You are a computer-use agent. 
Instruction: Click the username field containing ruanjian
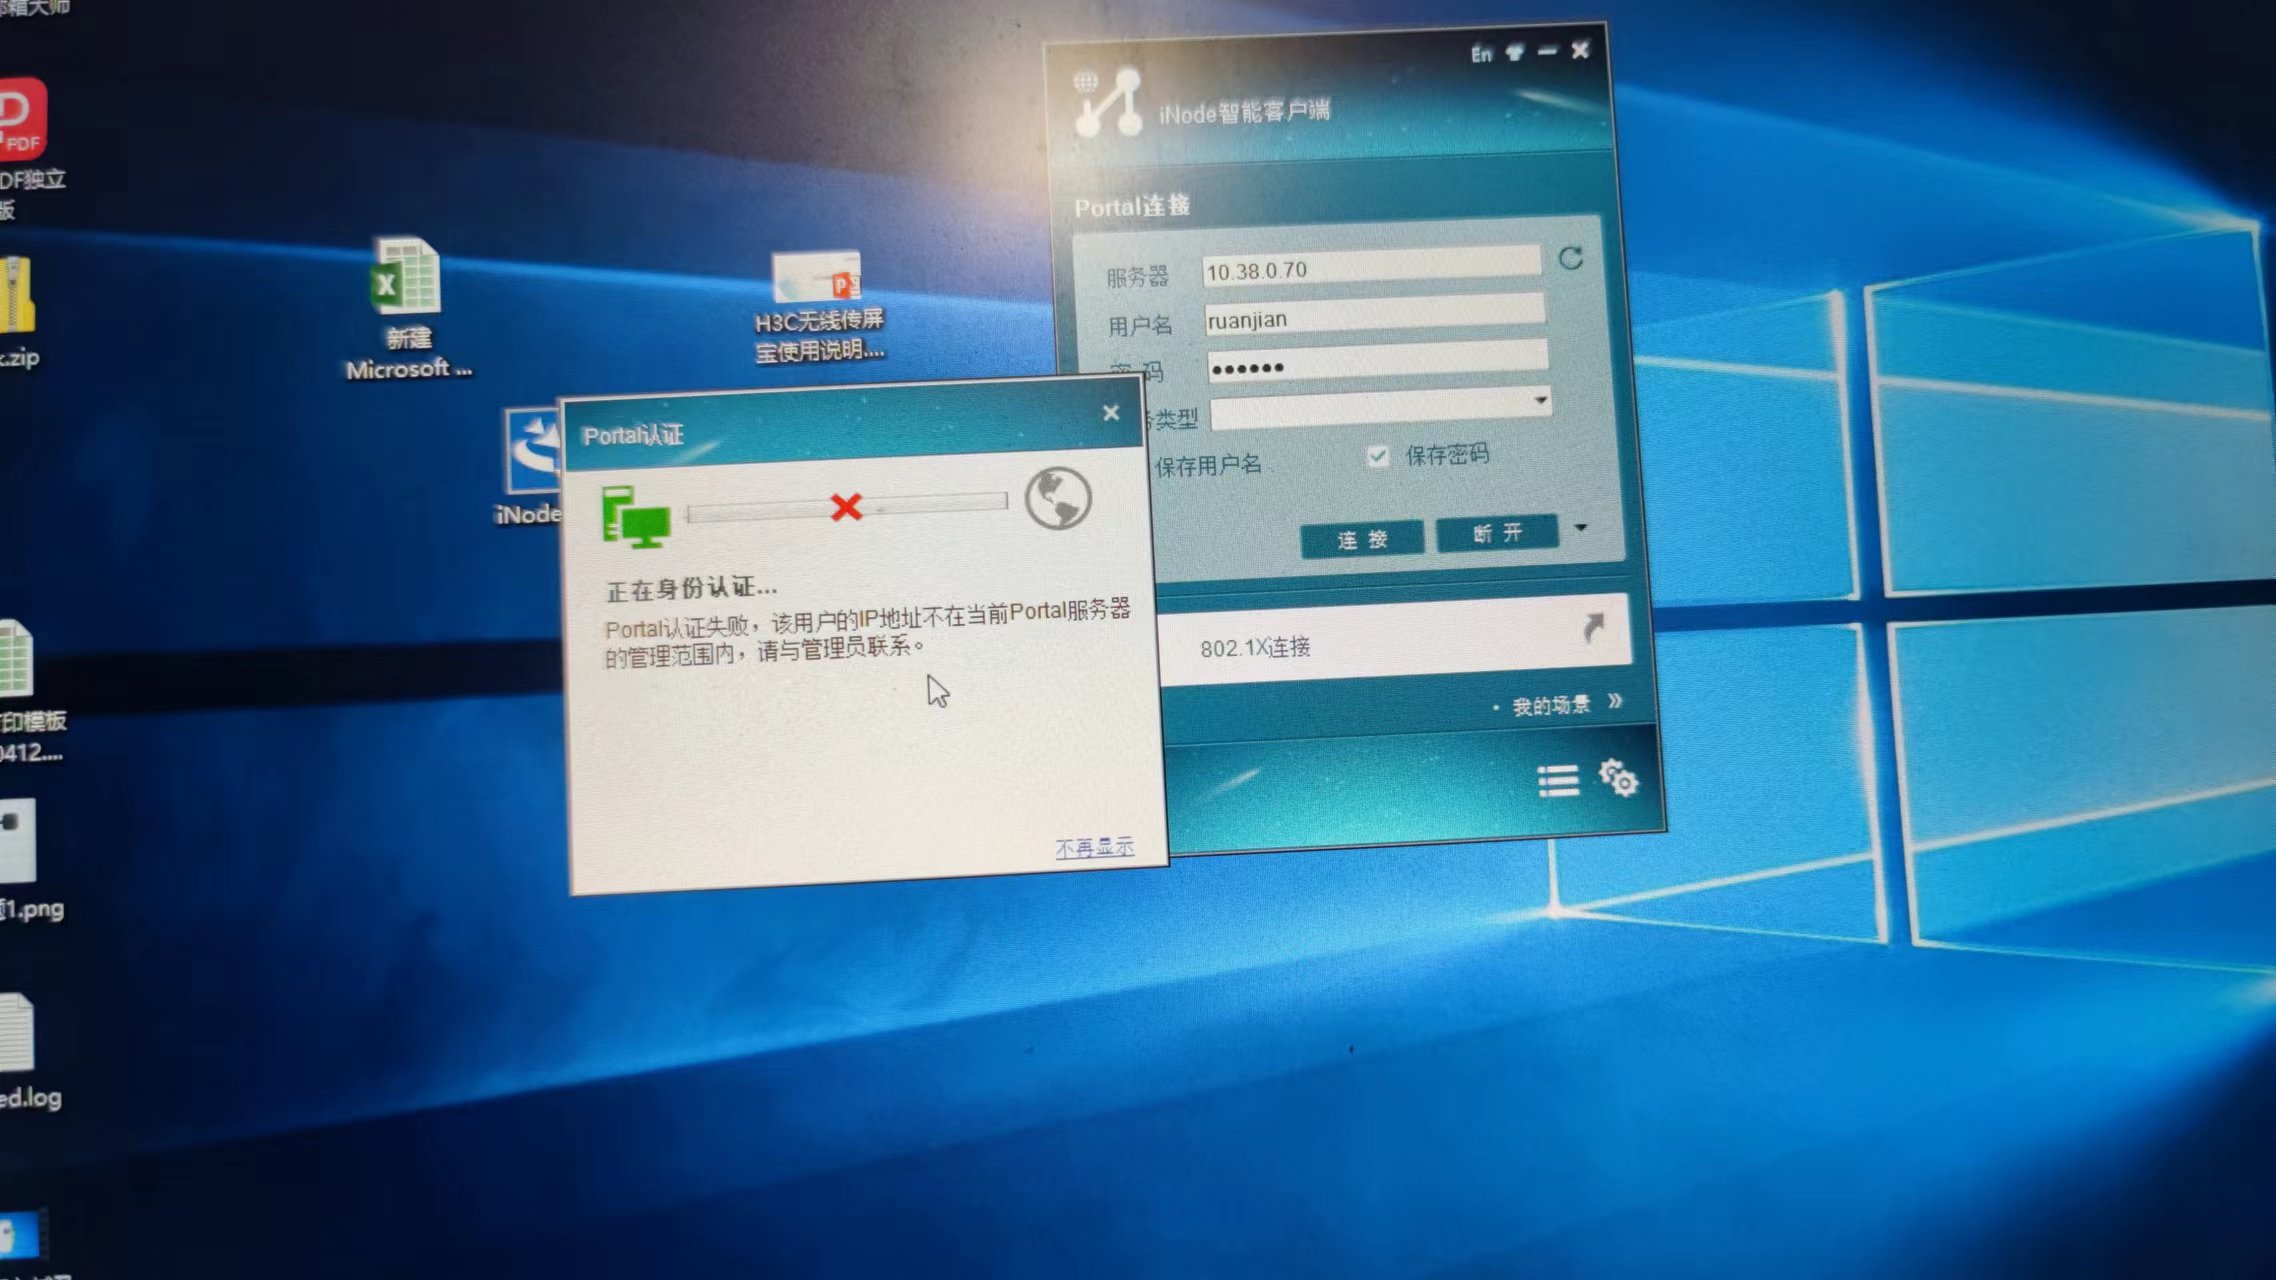(x=1373, y=318)
